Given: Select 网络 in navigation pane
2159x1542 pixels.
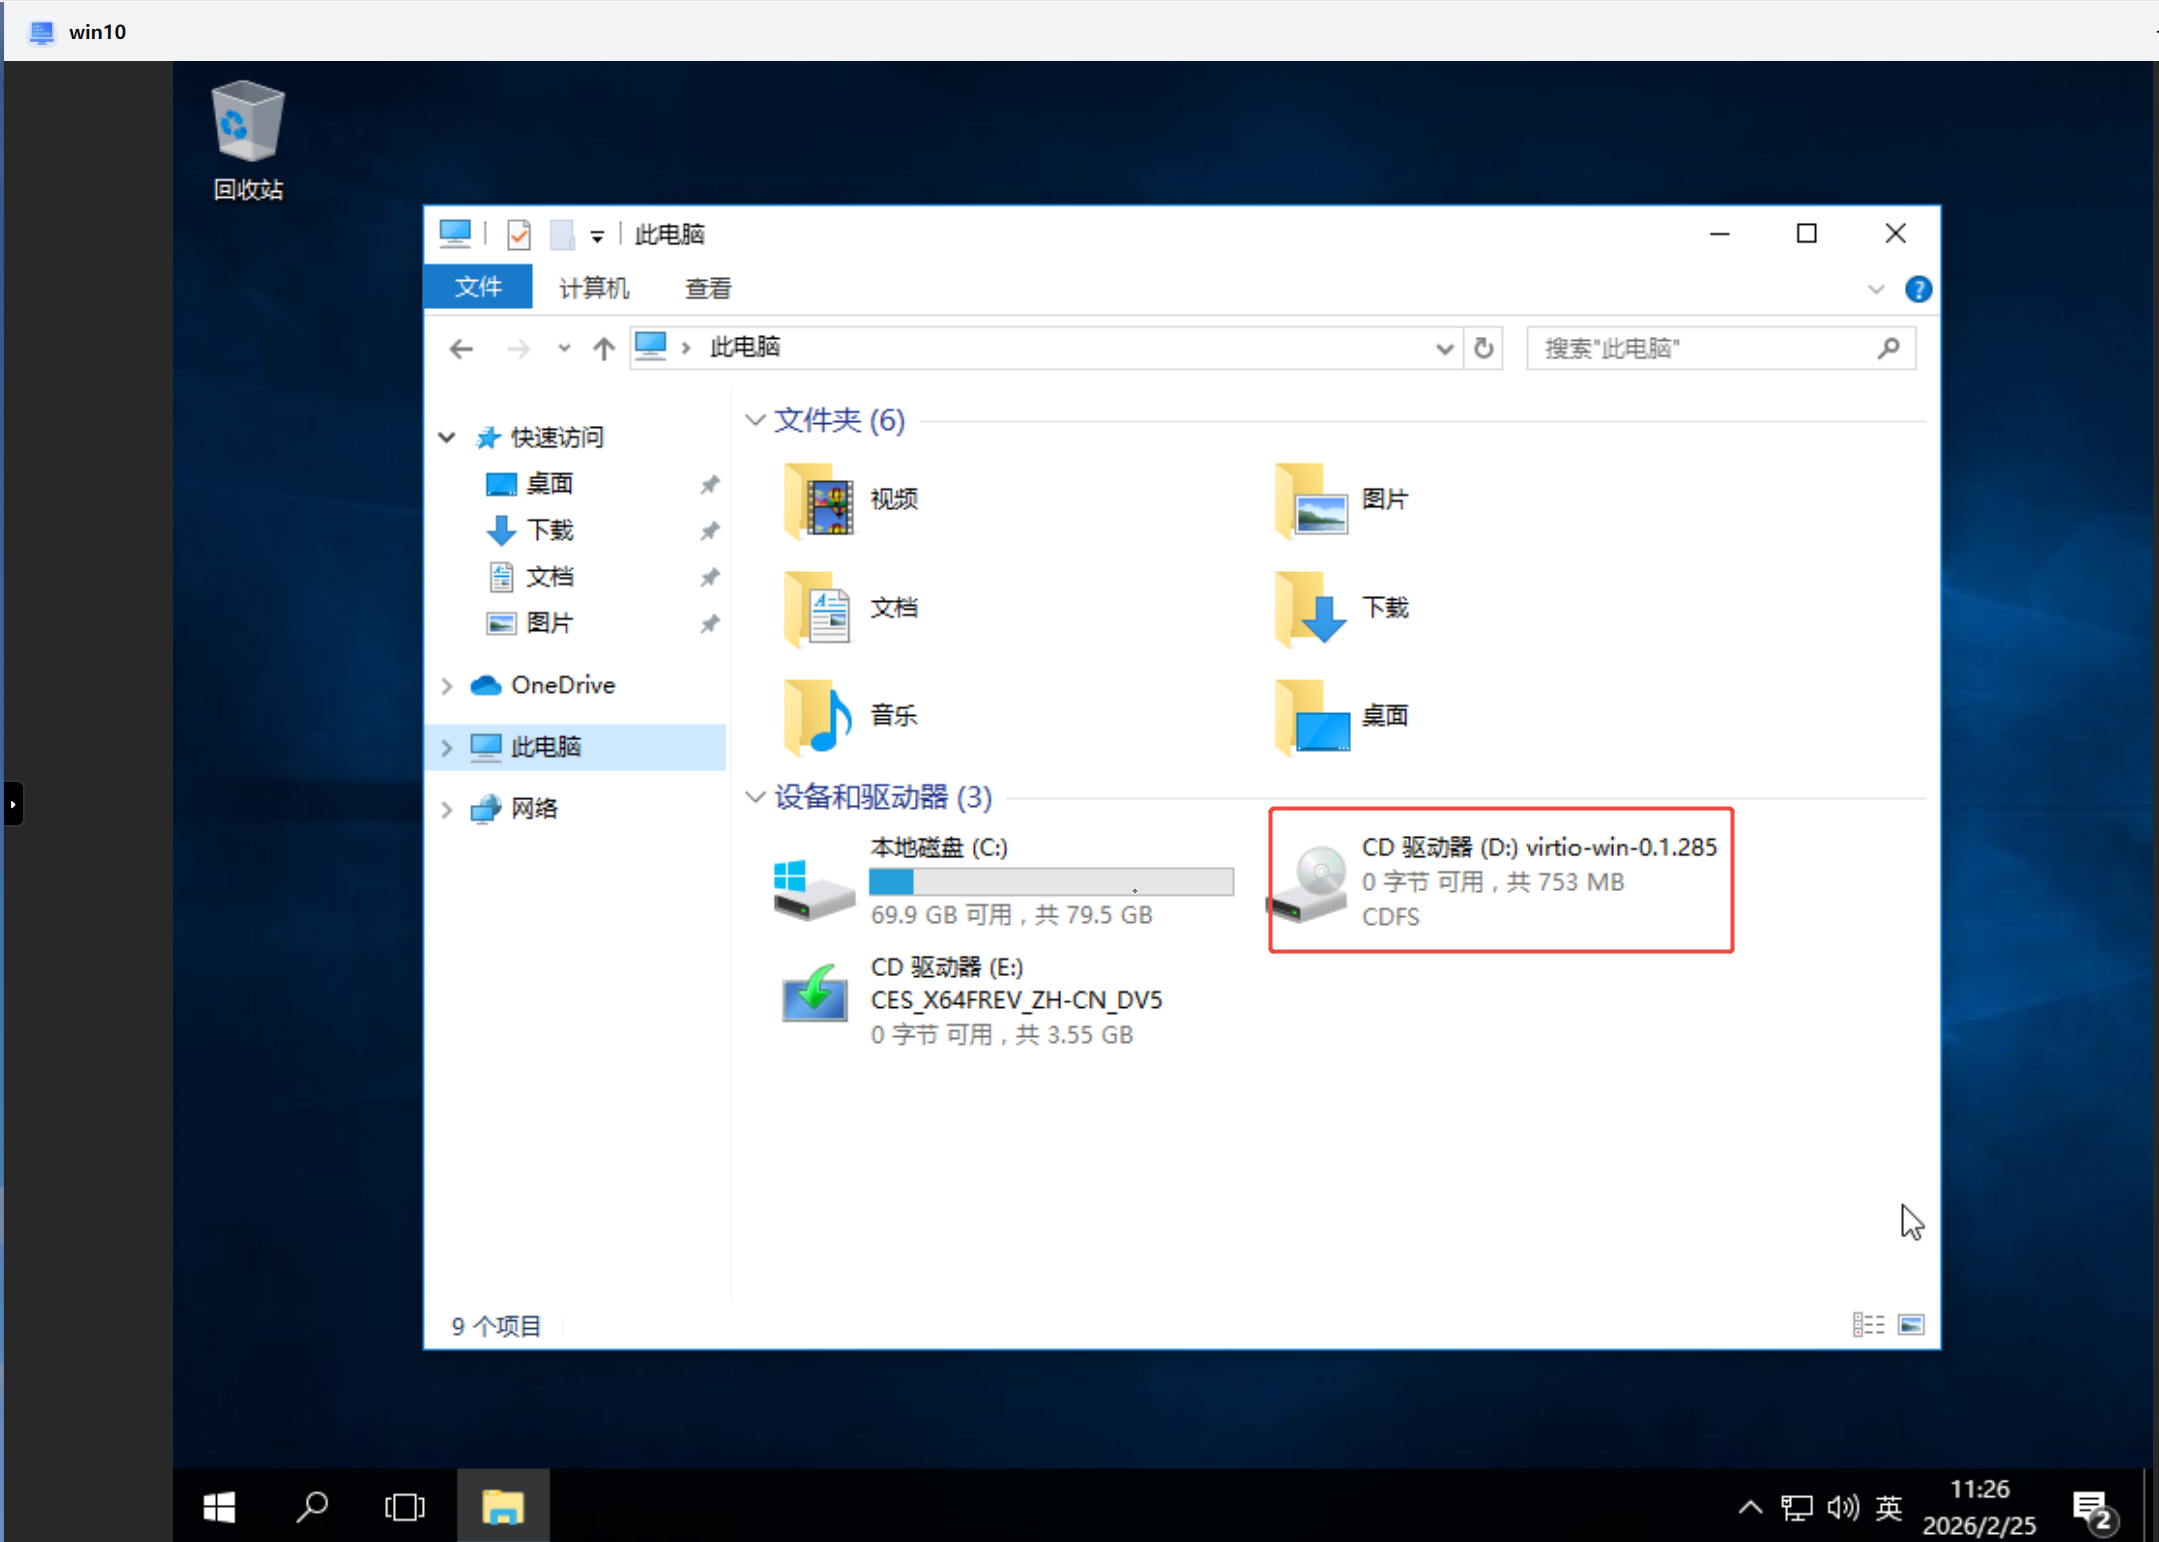Looking at the screenshot, I should point(534,808).
